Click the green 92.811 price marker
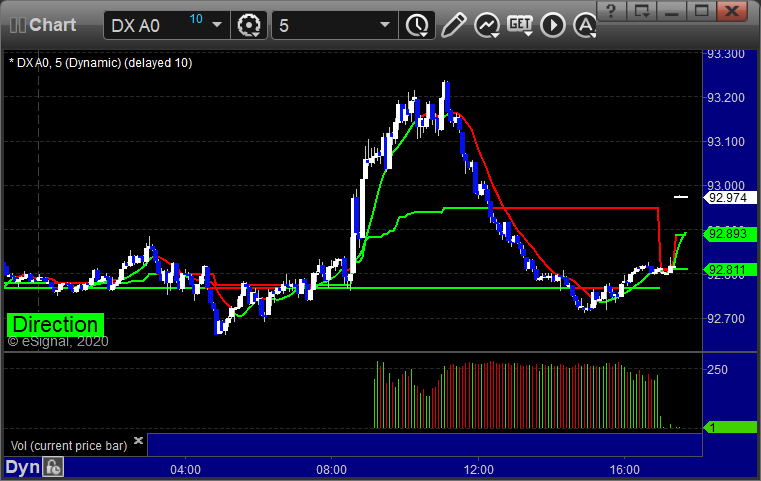Viewport: 761px width, 481px height. click(x=730, y=270)
